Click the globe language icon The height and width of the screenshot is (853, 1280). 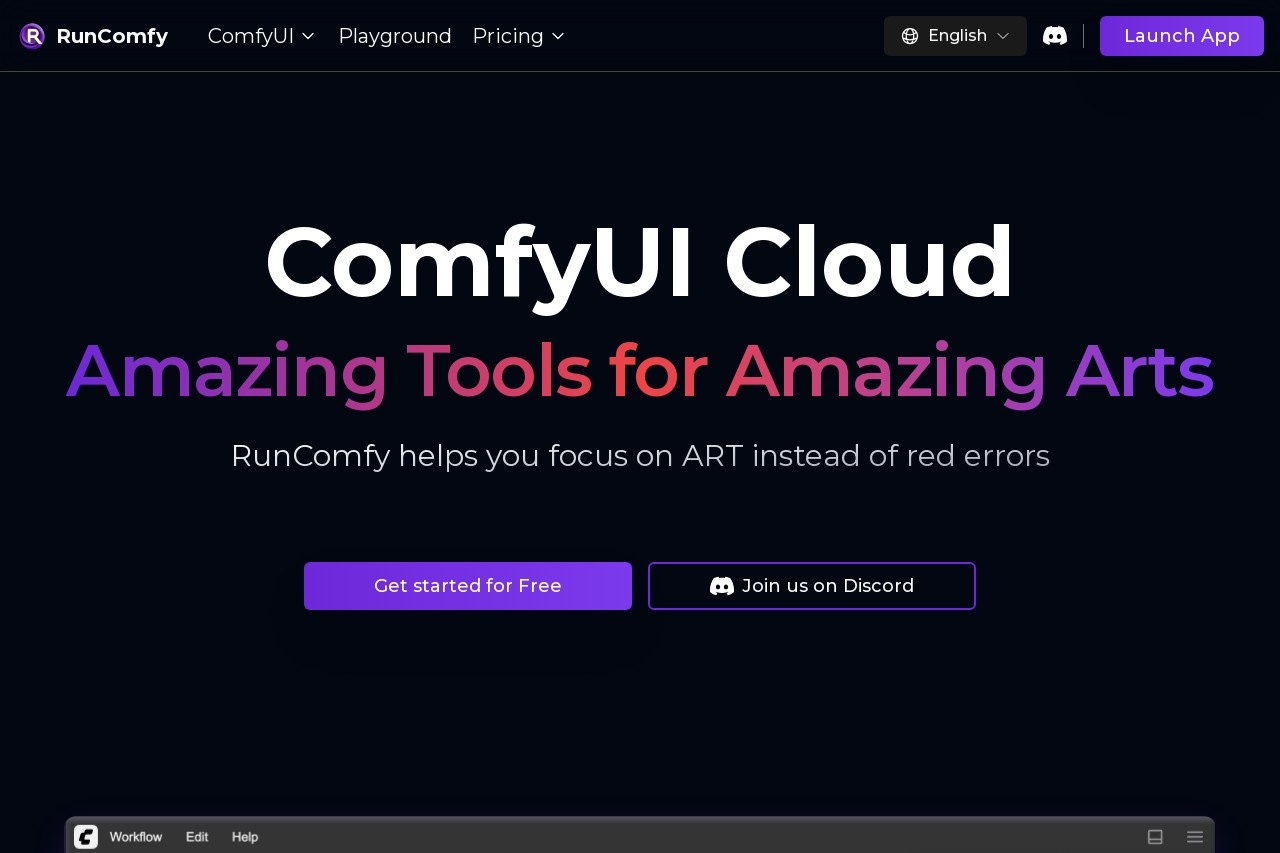coord(910,36)
